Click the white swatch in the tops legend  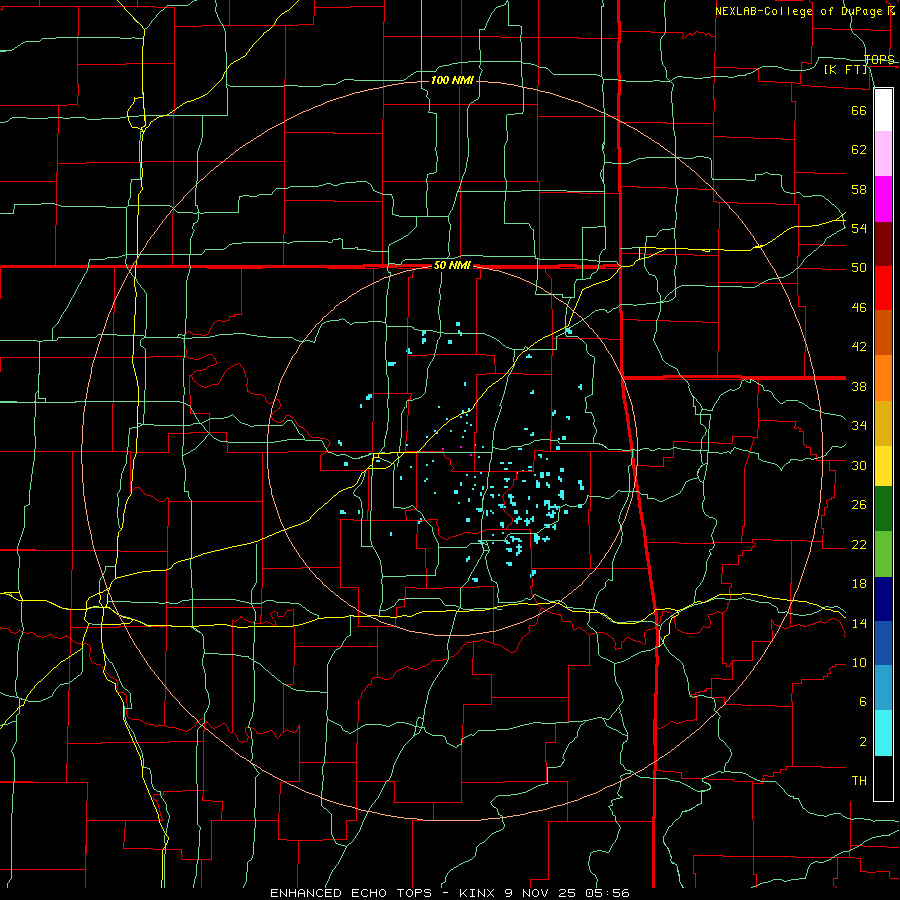tap(883, 110)
